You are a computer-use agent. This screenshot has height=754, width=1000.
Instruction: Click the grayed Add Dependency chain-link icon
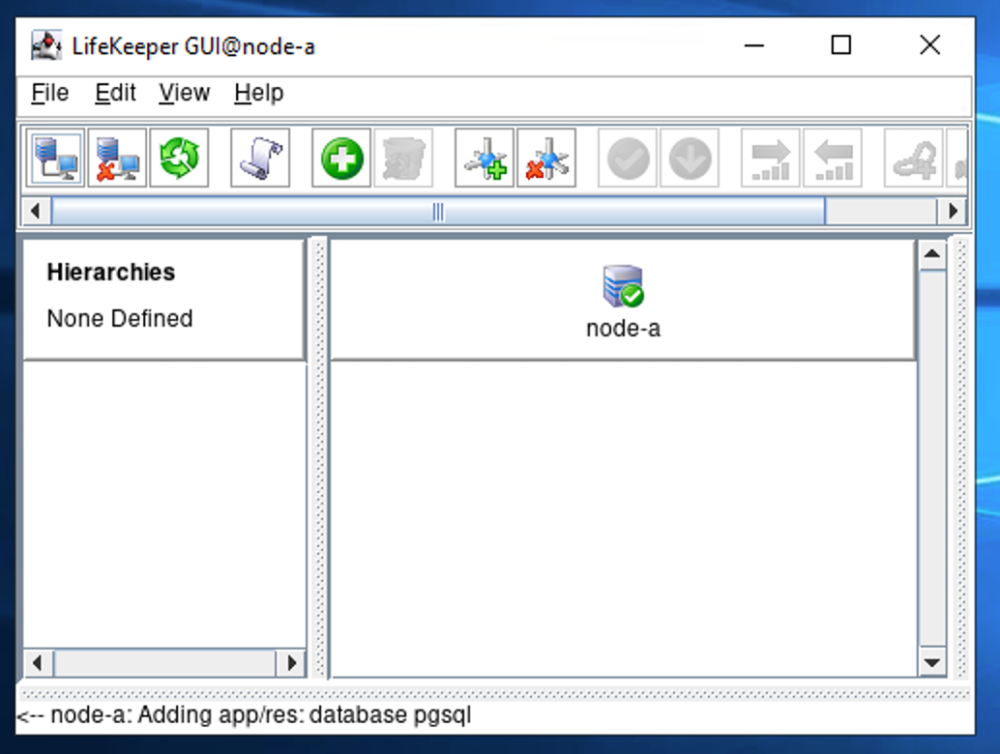913,158
